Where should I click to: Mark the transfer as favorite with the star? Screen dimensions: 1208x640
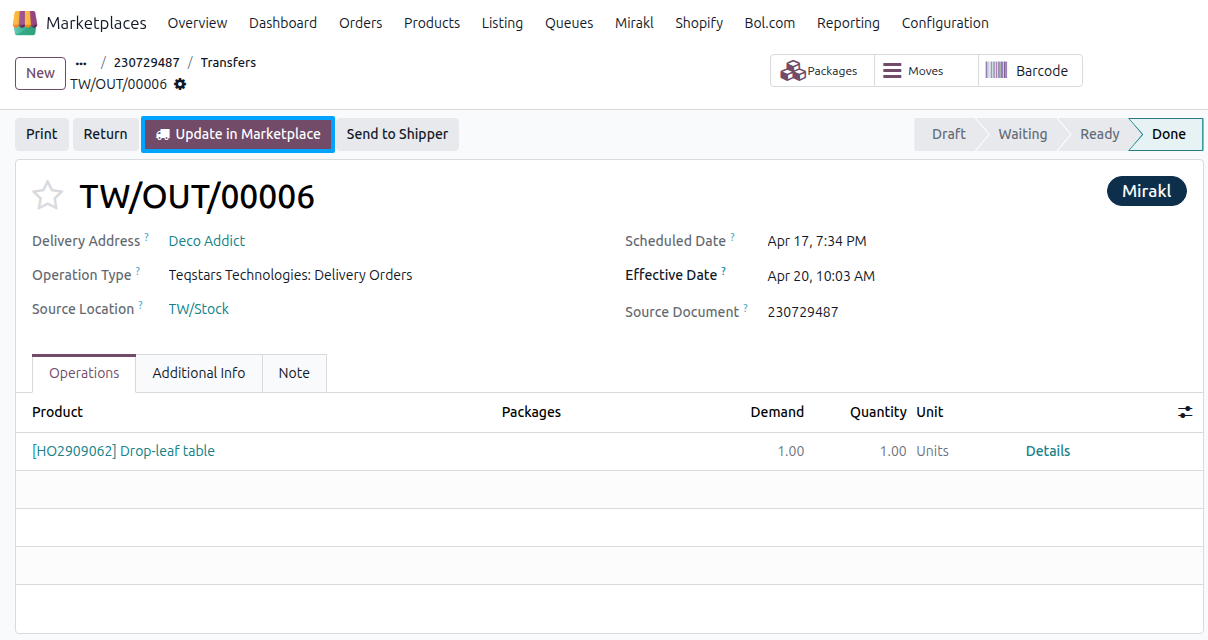[48, 196]
